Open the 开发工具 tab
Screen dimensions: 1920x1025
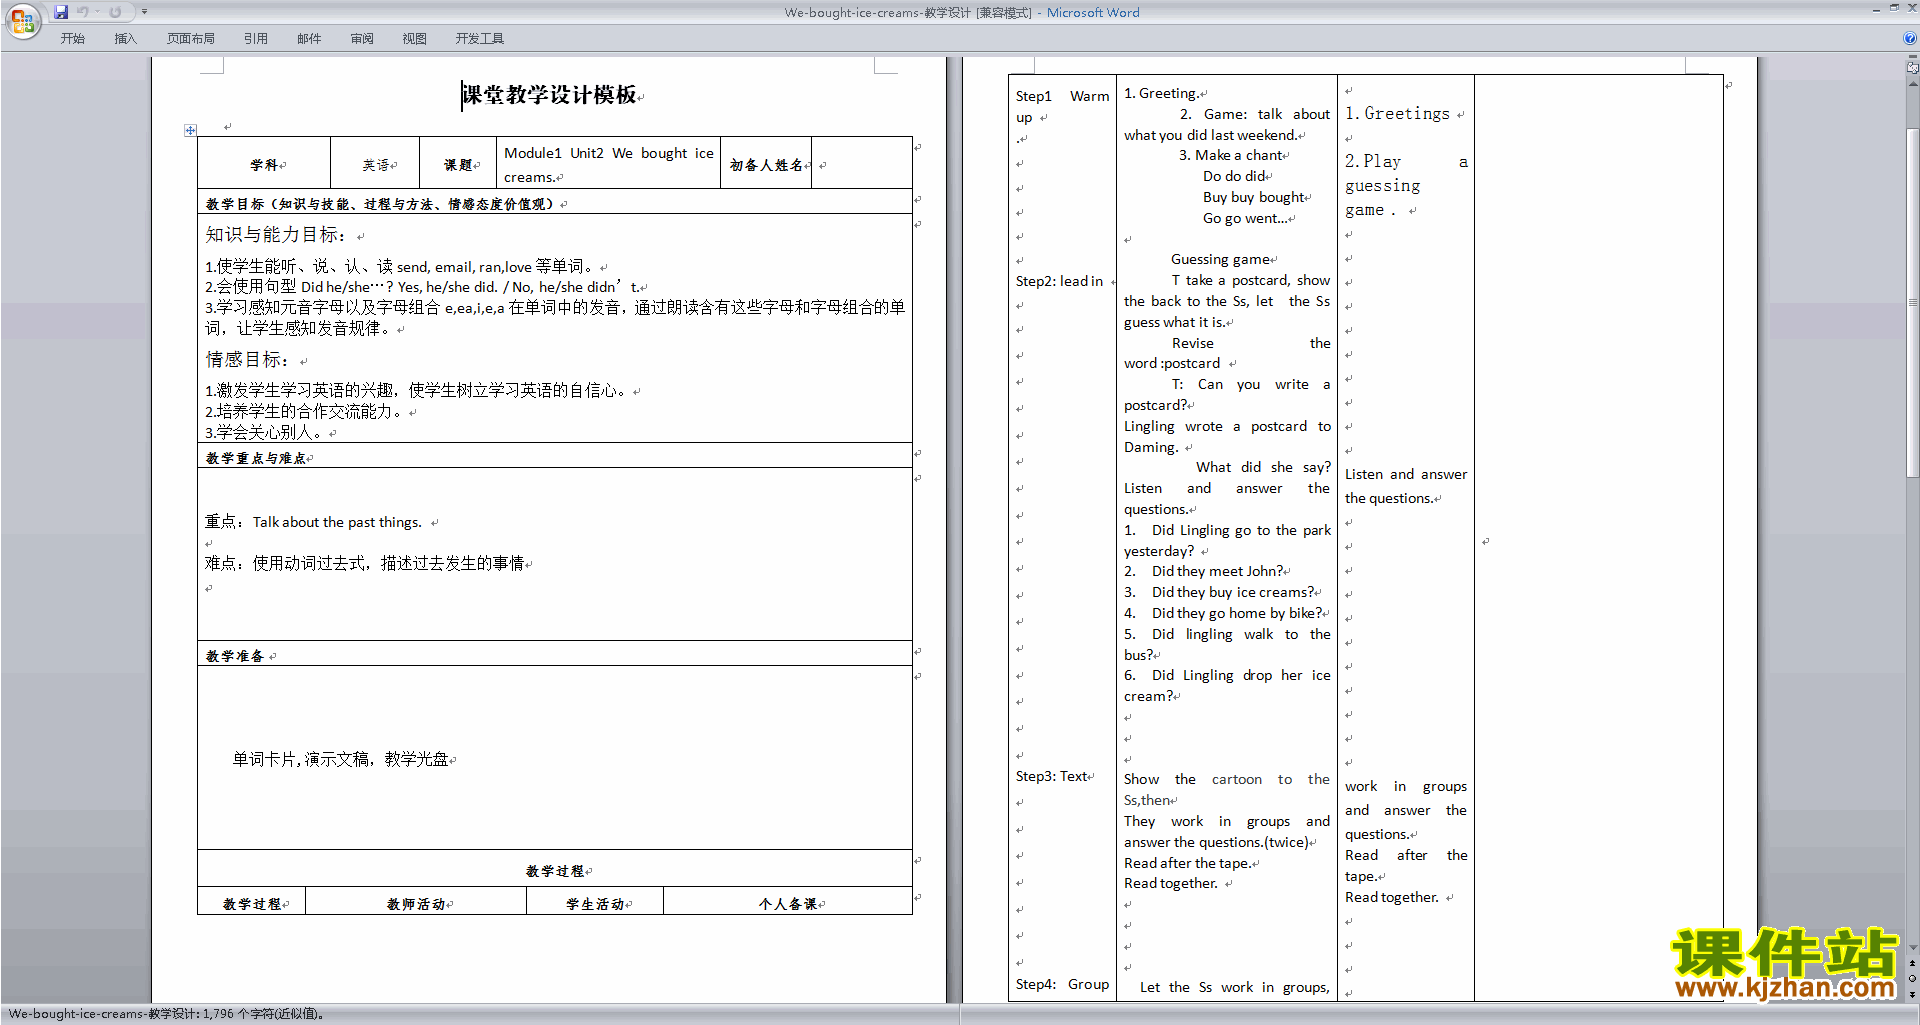(x=480, y=39)
